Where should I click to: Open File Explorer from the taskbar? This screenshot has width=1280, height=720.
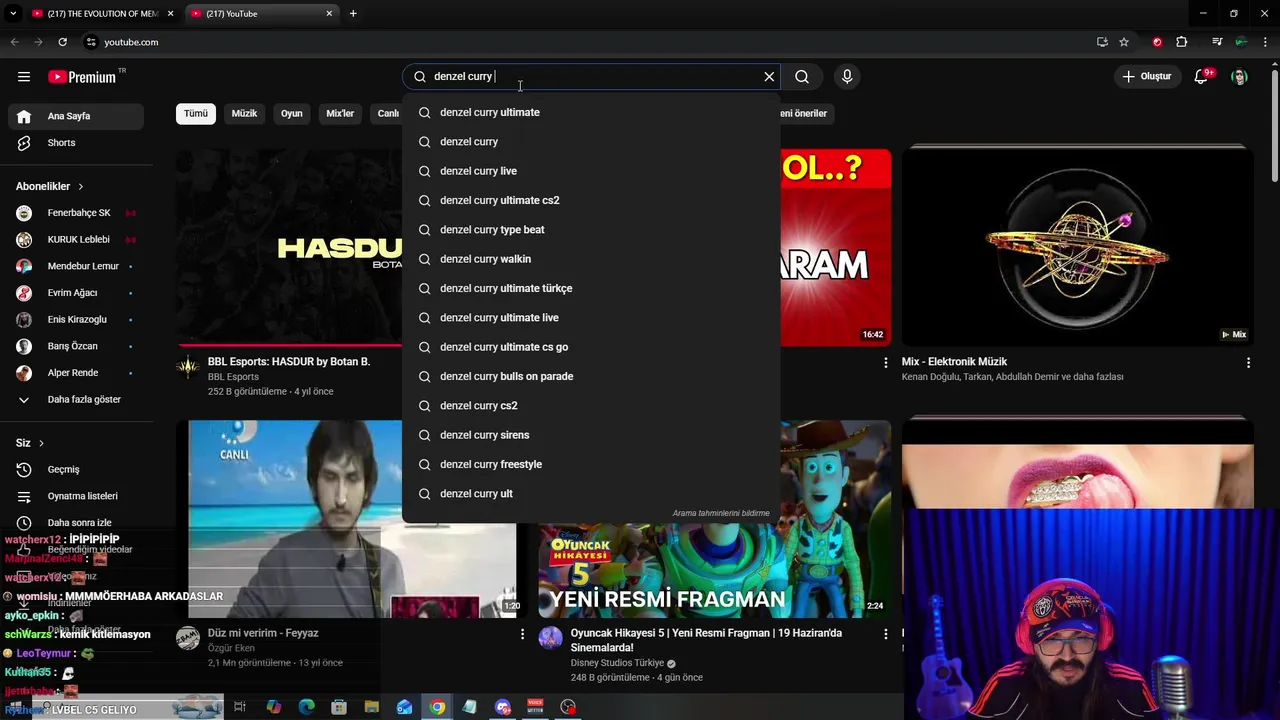(x=371, y=707)
